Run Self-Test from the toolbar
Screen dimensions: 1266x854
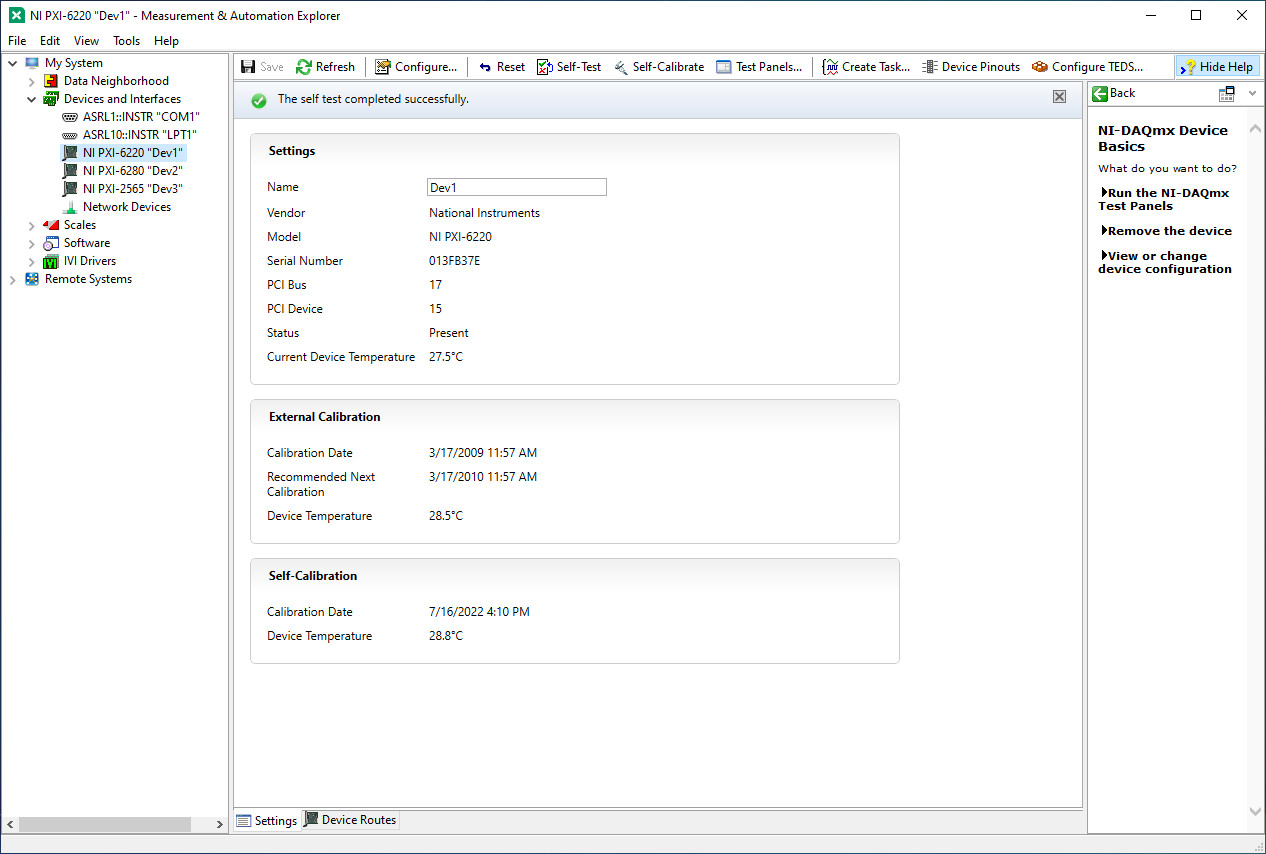pos(569,67)
